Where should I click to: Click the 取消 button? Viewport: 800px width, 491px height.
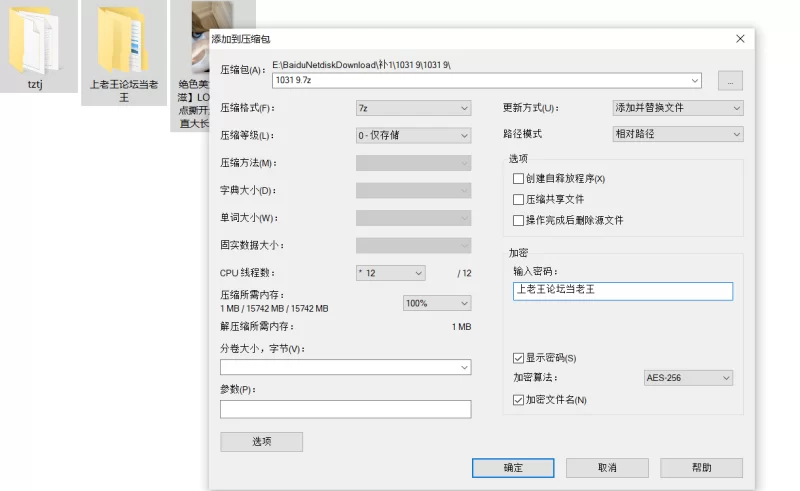(607, 468)
